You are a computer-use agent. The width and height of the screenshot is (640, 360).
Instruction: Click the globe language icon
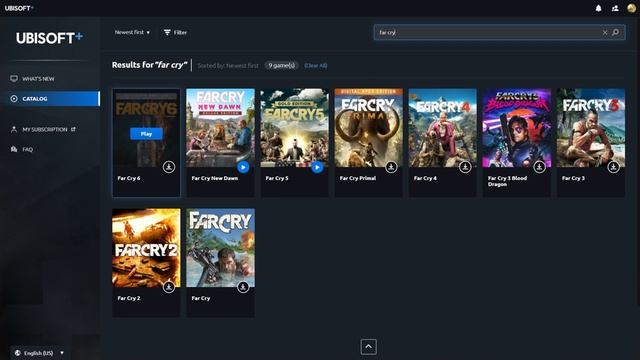click(18, 353)
